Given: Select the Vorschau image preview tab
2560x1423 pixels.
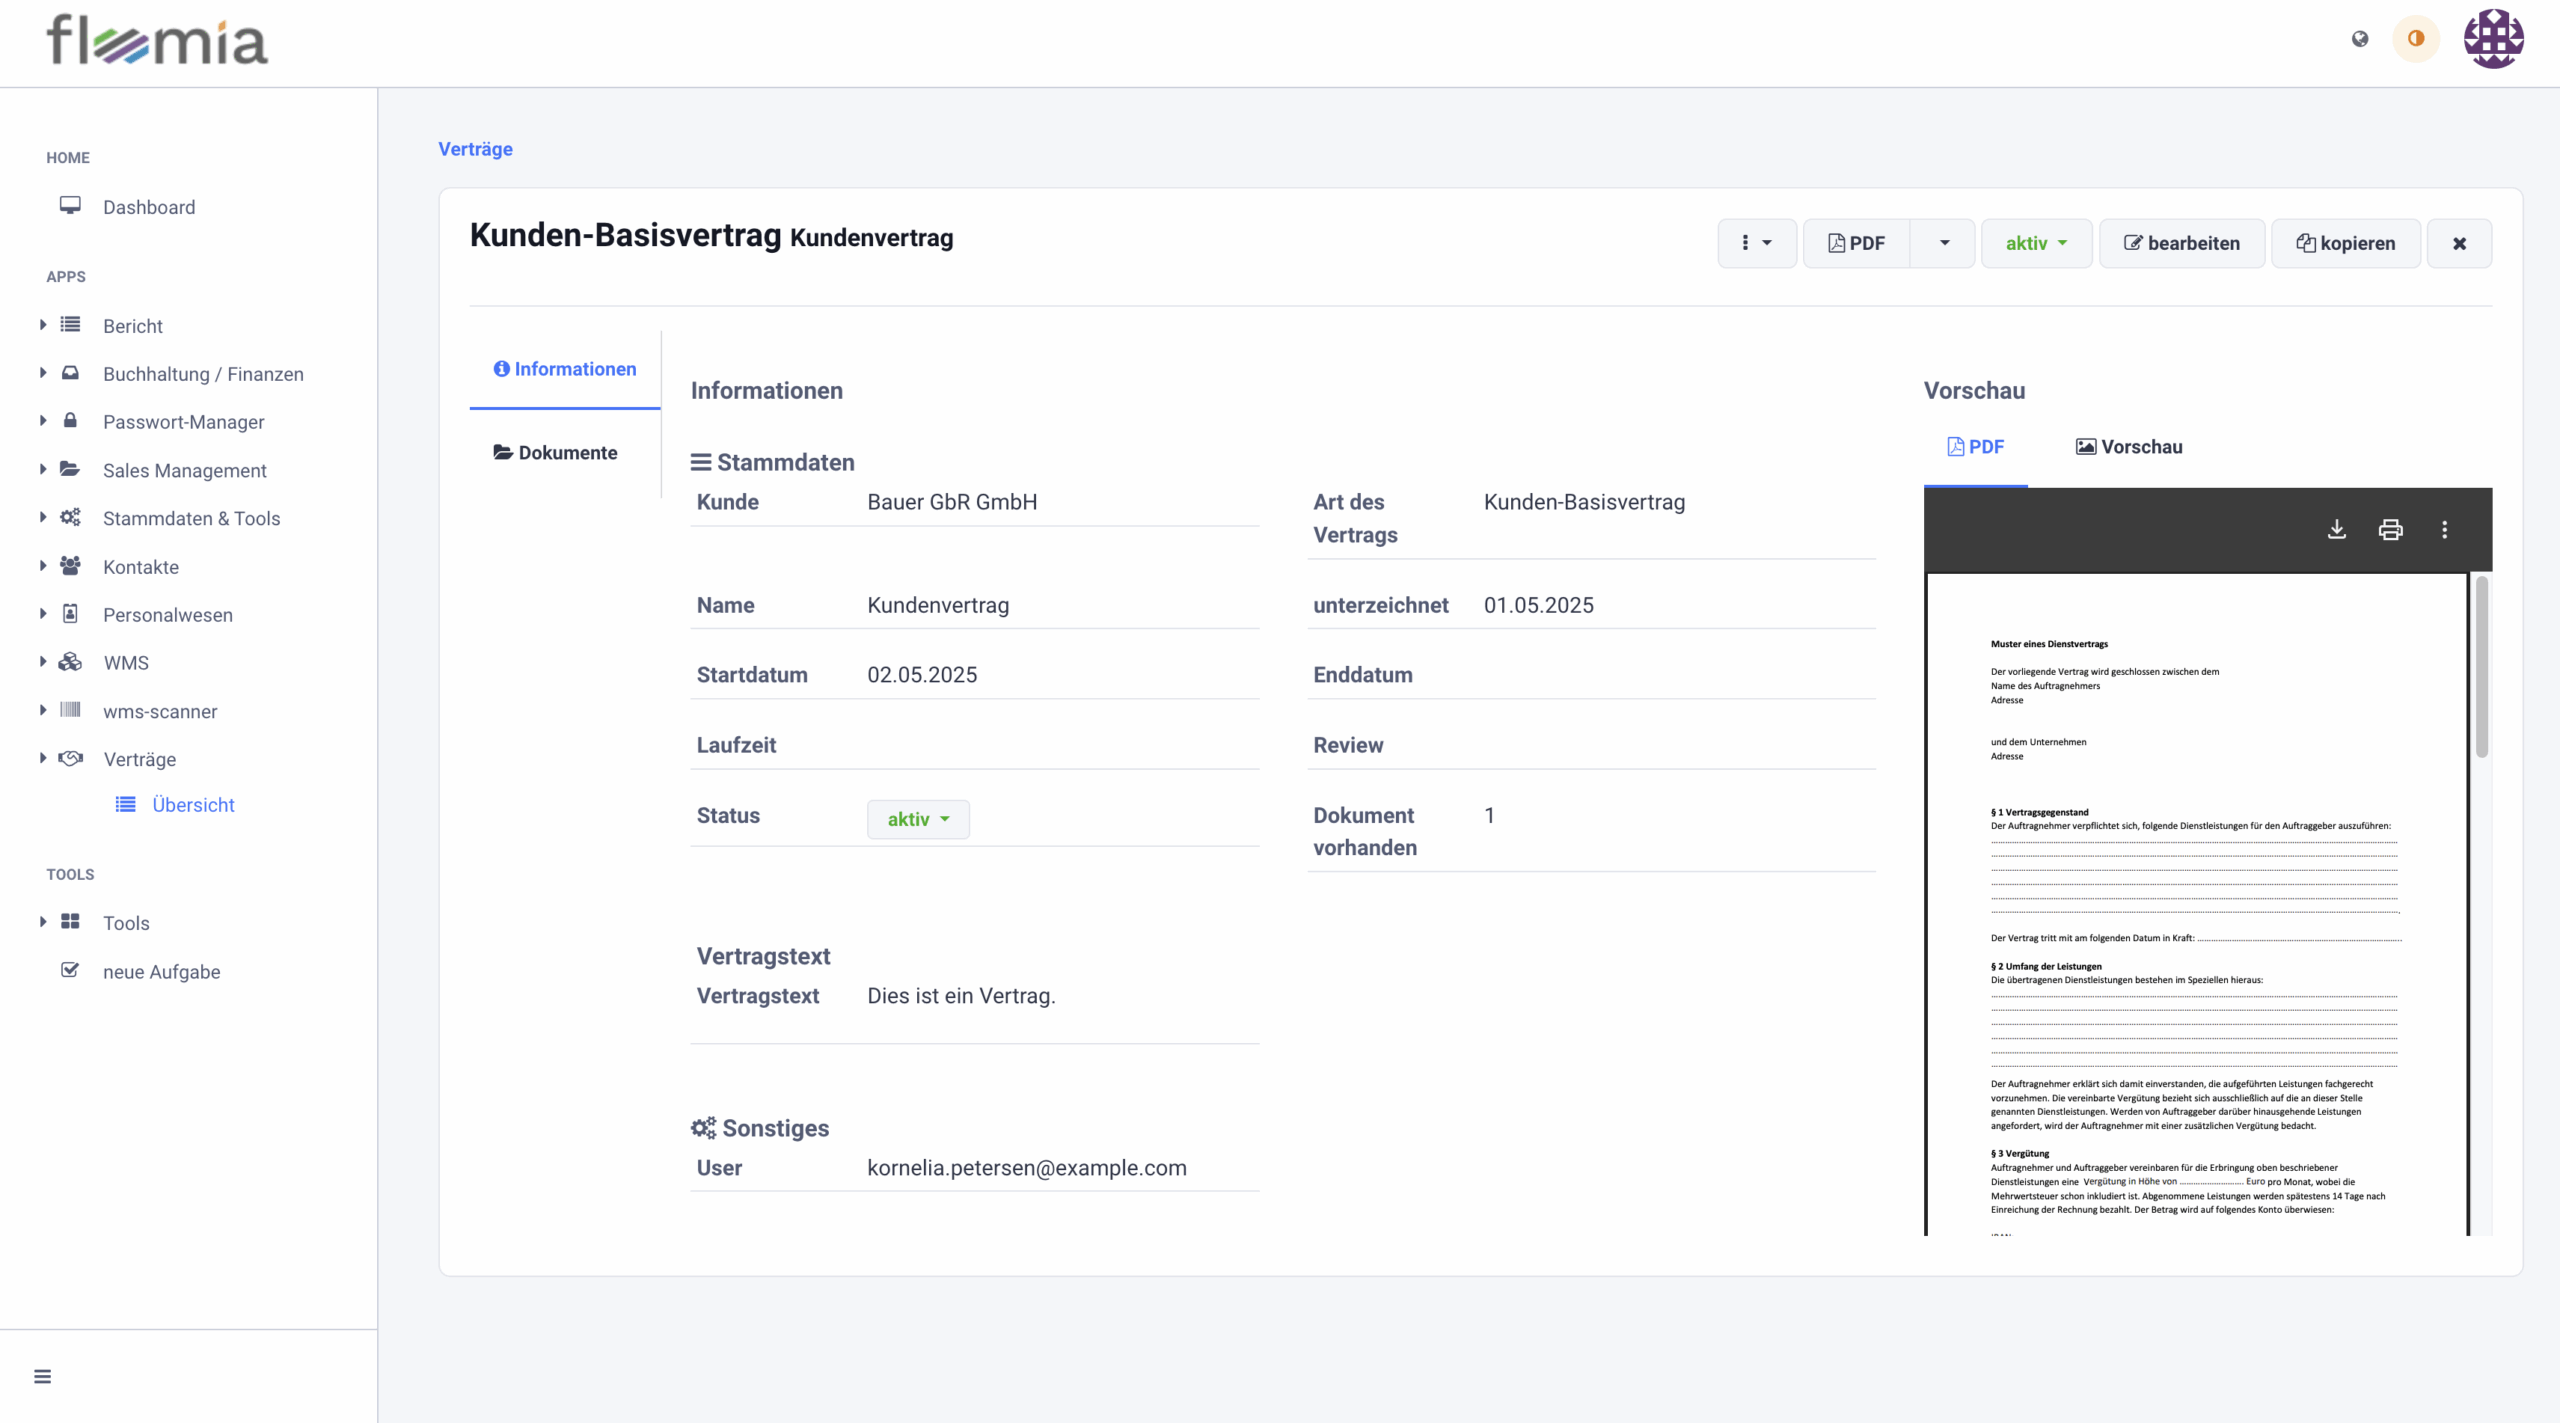Looking at the screenshot, I should click(2129, 447).
